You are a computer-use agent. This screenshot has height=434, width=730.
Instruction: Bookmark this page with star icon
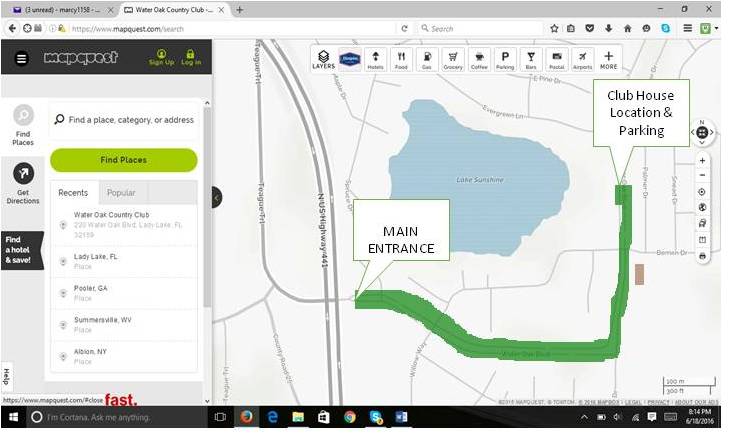click(x=554, y=28)
